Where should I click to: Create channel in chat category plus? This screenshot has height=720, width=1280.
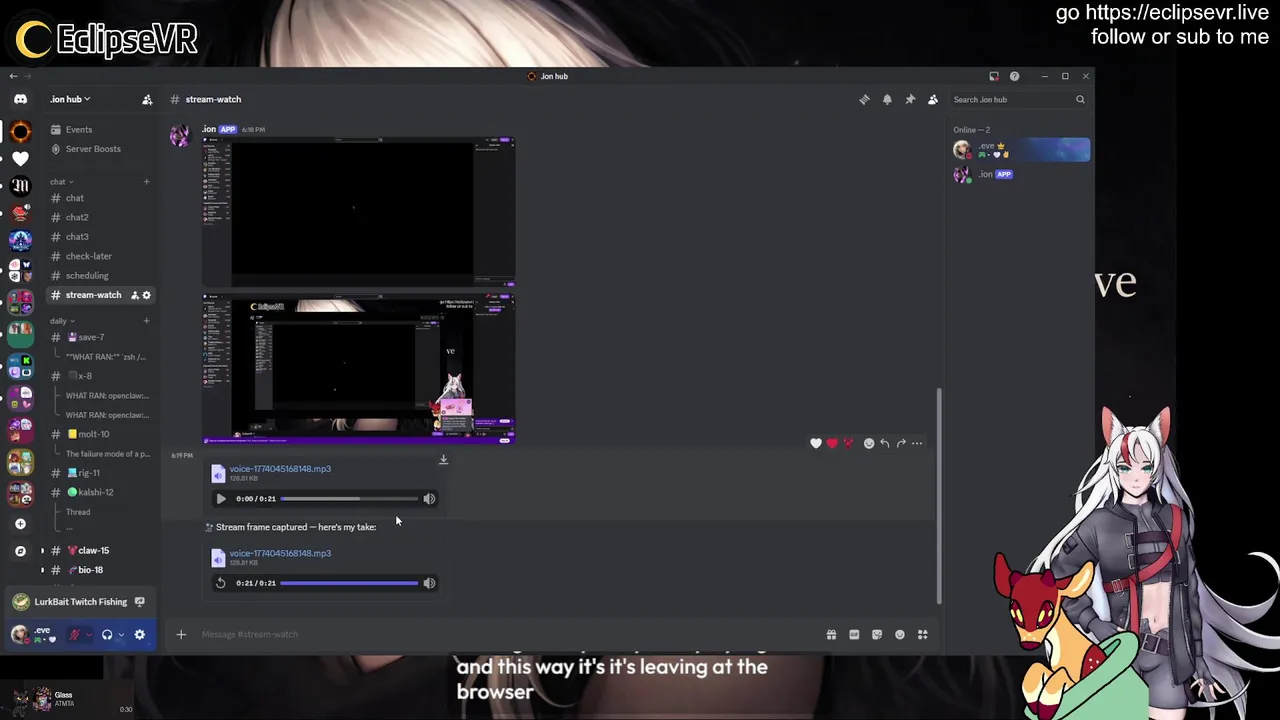(146, 182)
